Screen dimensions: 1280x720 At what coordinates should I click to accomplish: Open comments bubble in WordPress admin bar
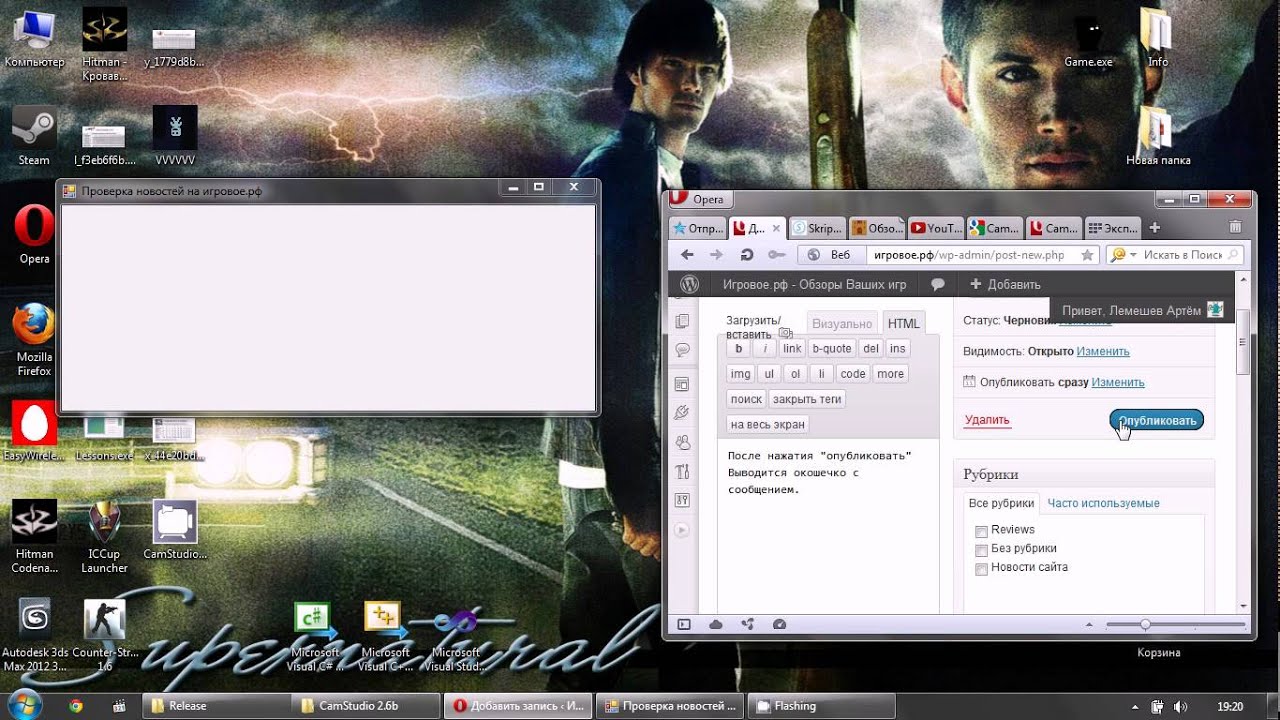[x=938, y=284]
